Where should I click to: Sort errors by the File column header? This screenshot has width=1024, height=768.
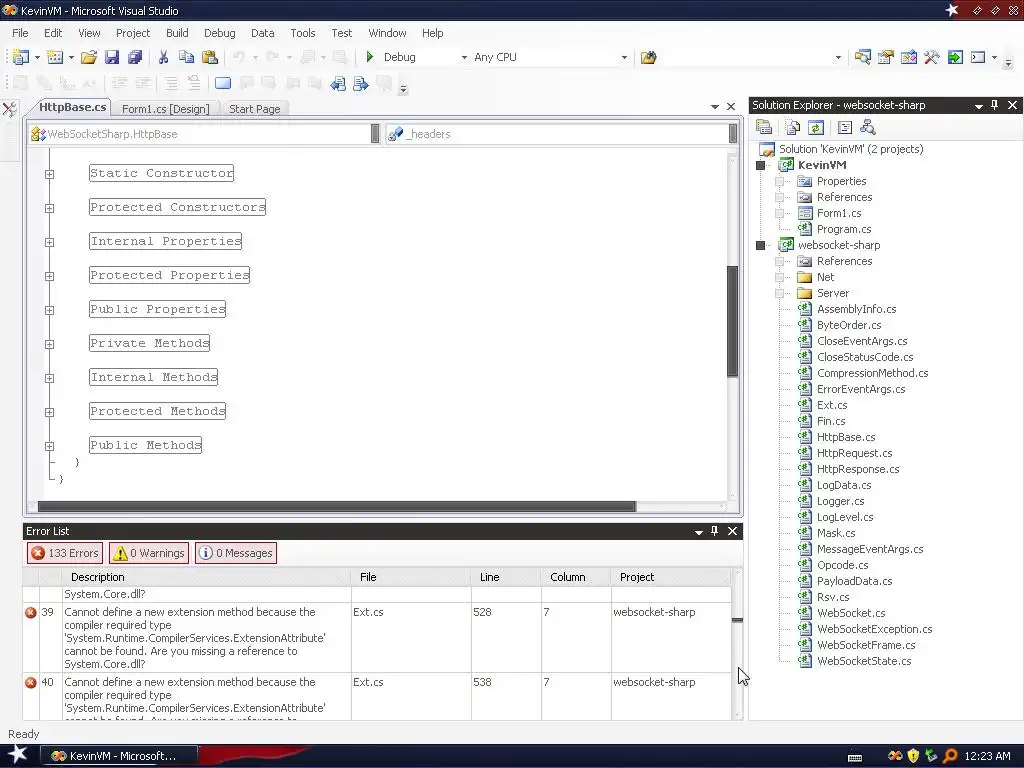pos(411,577)
